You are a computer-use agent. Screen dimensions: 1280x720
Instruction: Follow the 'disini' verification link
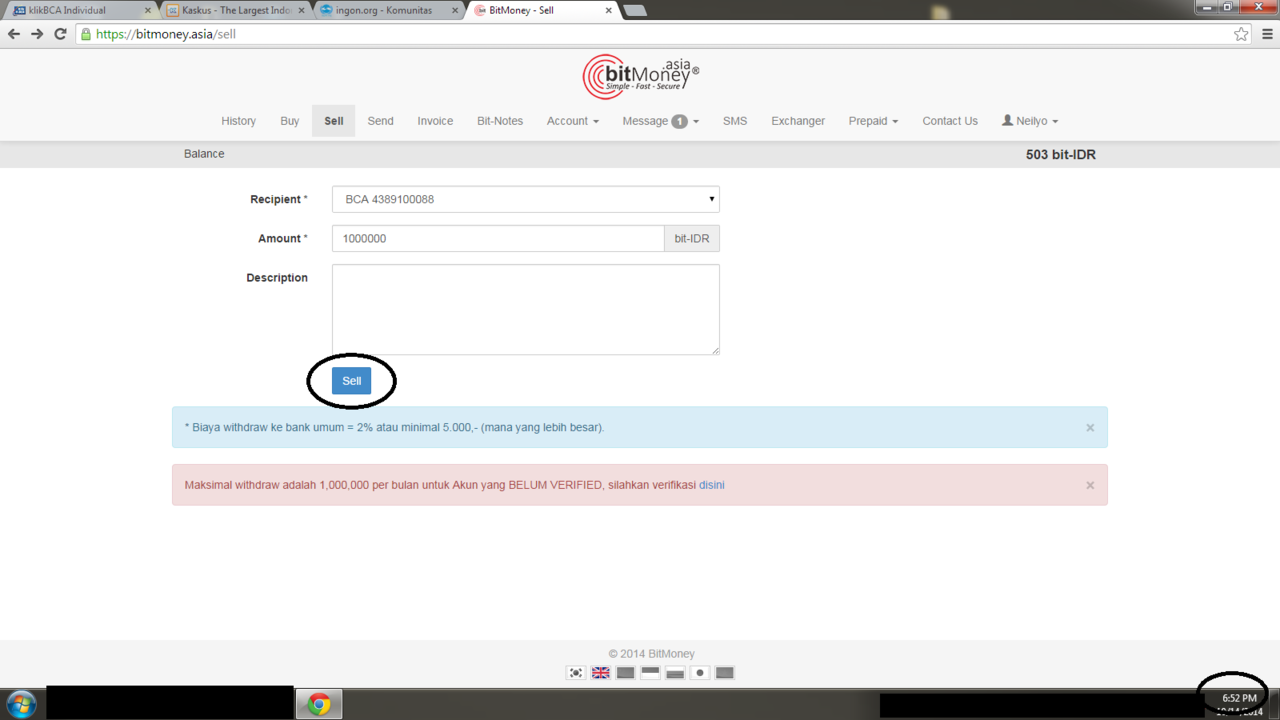point(712,485)
